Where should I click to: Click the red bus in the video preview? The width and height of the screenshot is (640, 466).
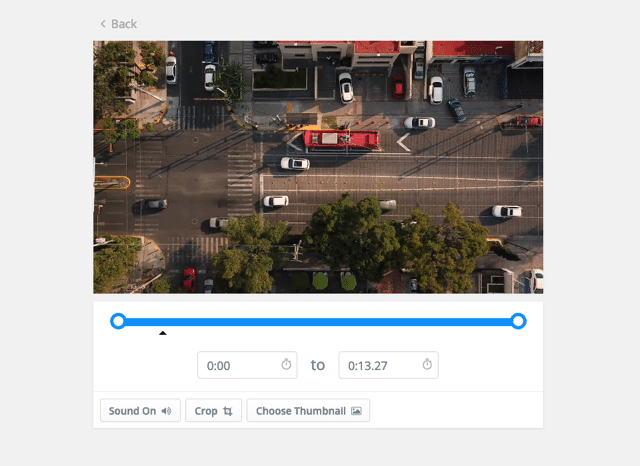[341, 139]
